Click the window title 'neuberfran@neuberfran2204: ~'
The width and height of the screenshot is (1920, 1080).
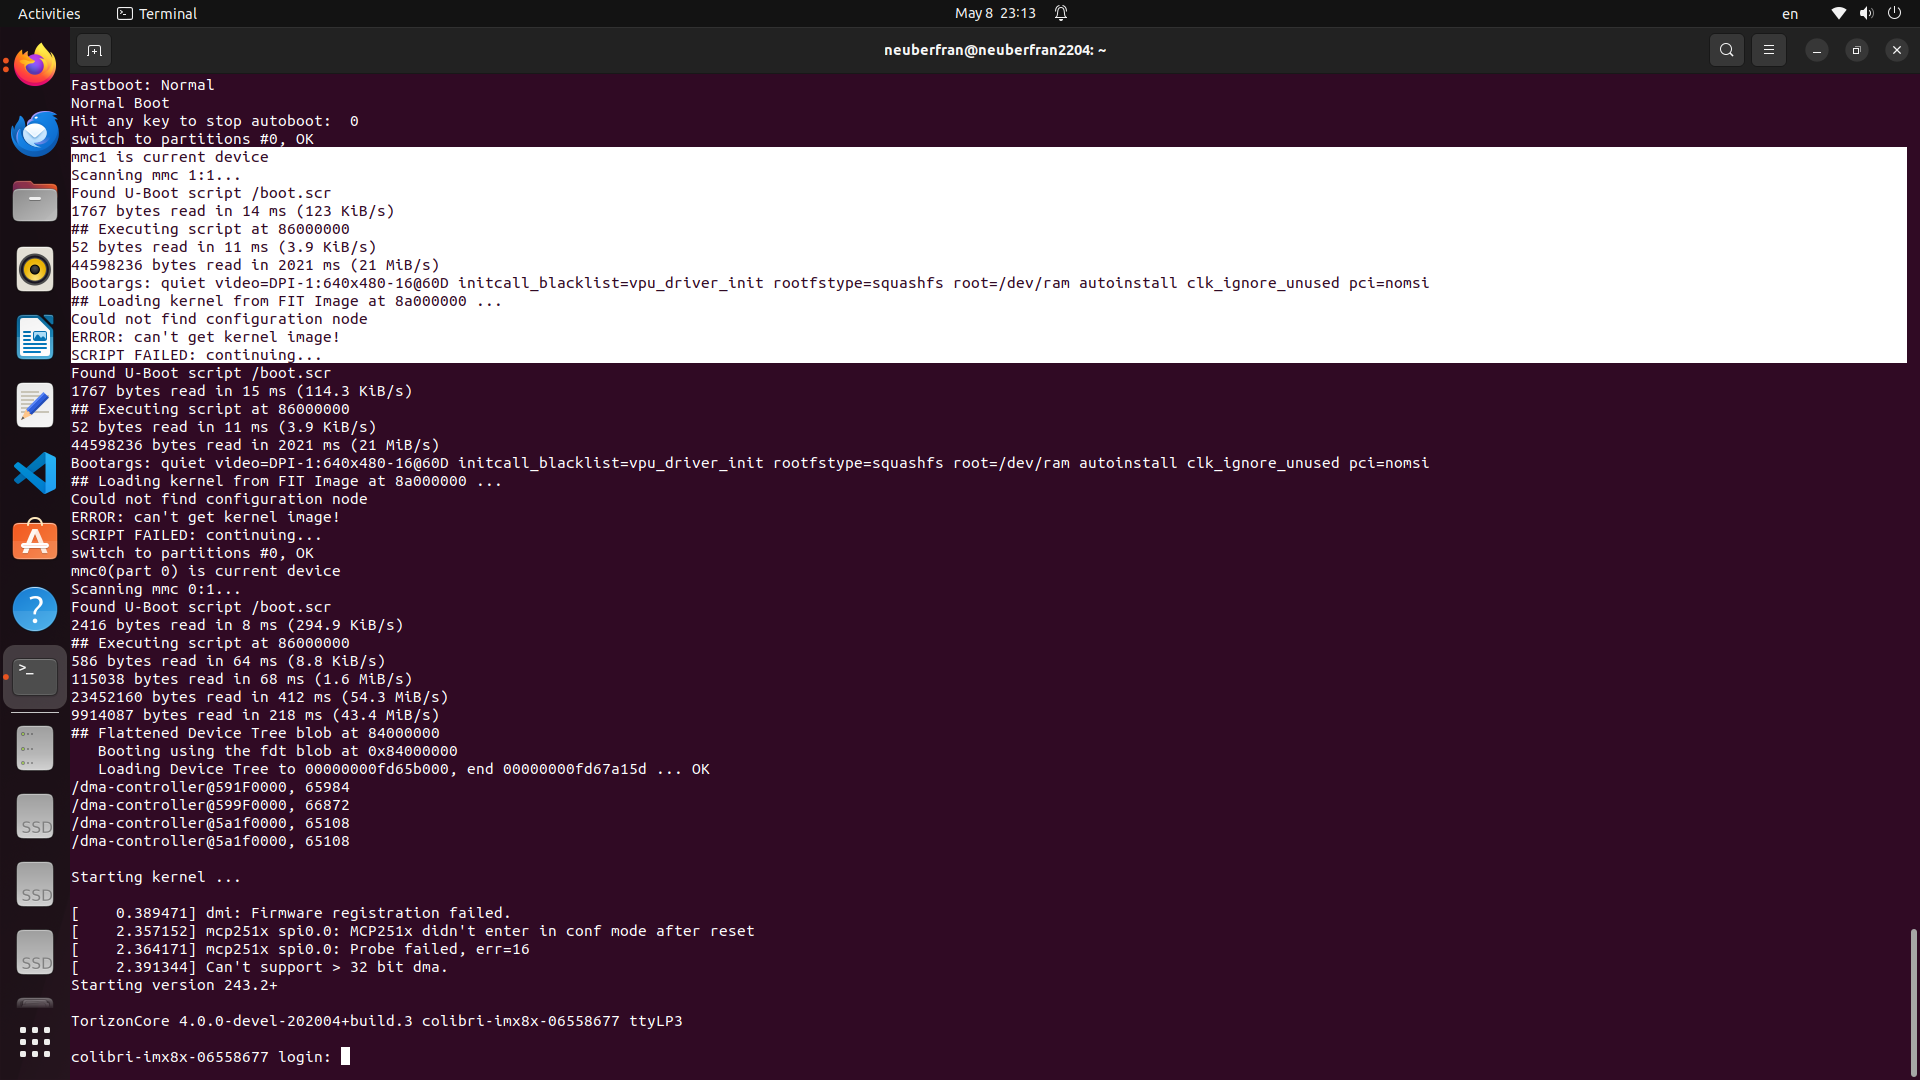click(x=995, y=50)
